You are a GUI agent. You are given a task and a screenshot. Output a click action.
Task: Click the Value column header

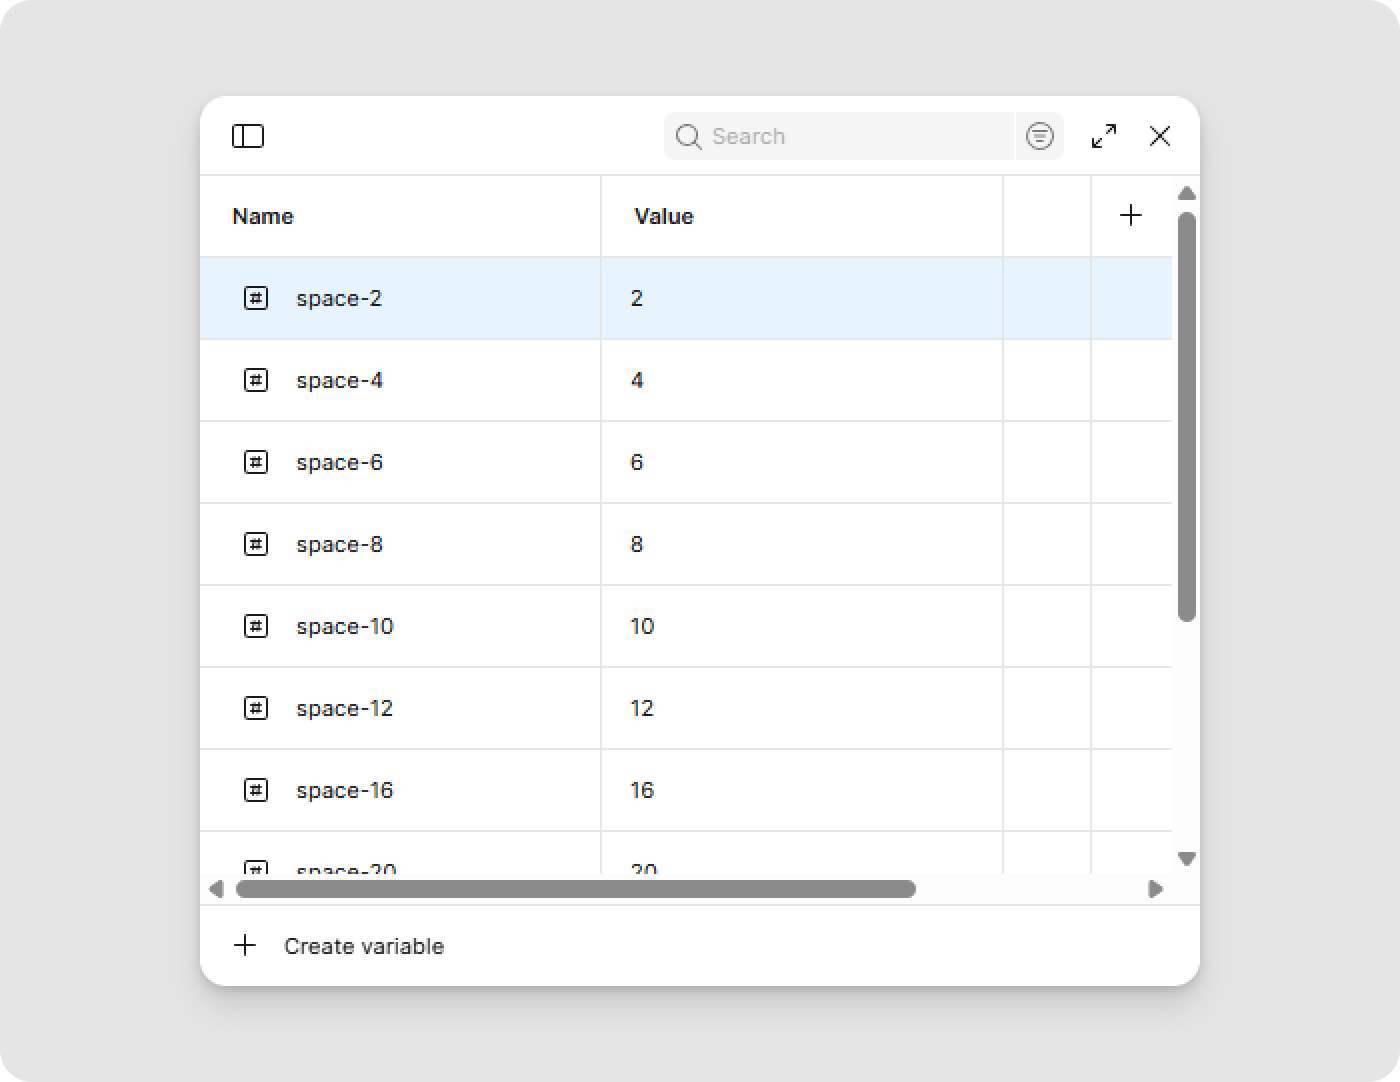[664, 216]
